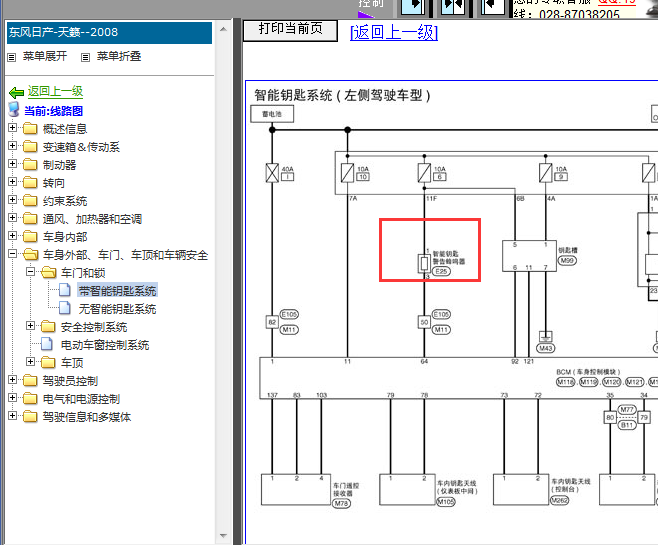Image resolution: width=658 pixels, height=545 pixels.
Task: Click the 概述信息 folder icon
Action: [30, 128]
